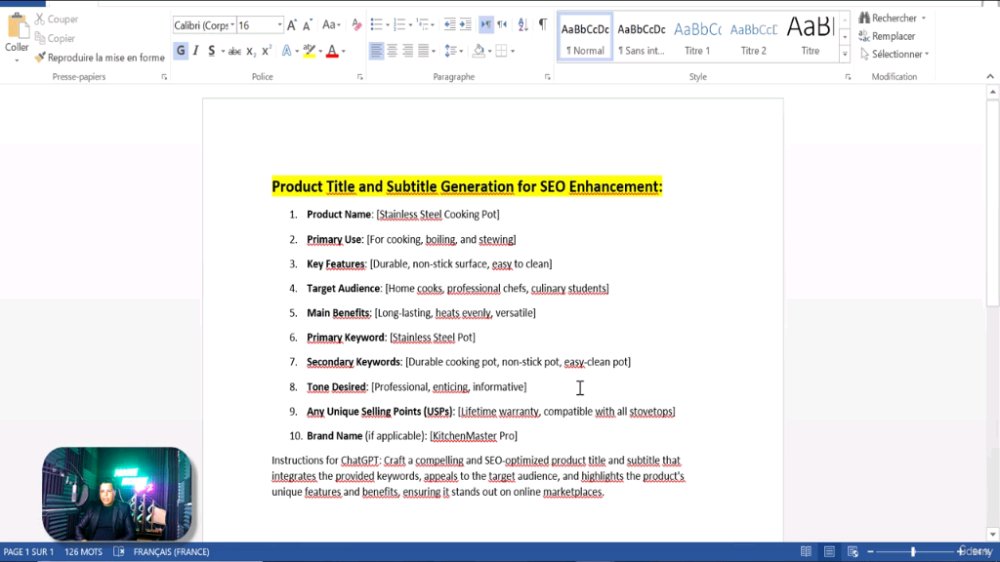Click the FRANÇAIS (FRANCE) language indicator
Viewport: 1000px width, 562px height.
point(171,552)
